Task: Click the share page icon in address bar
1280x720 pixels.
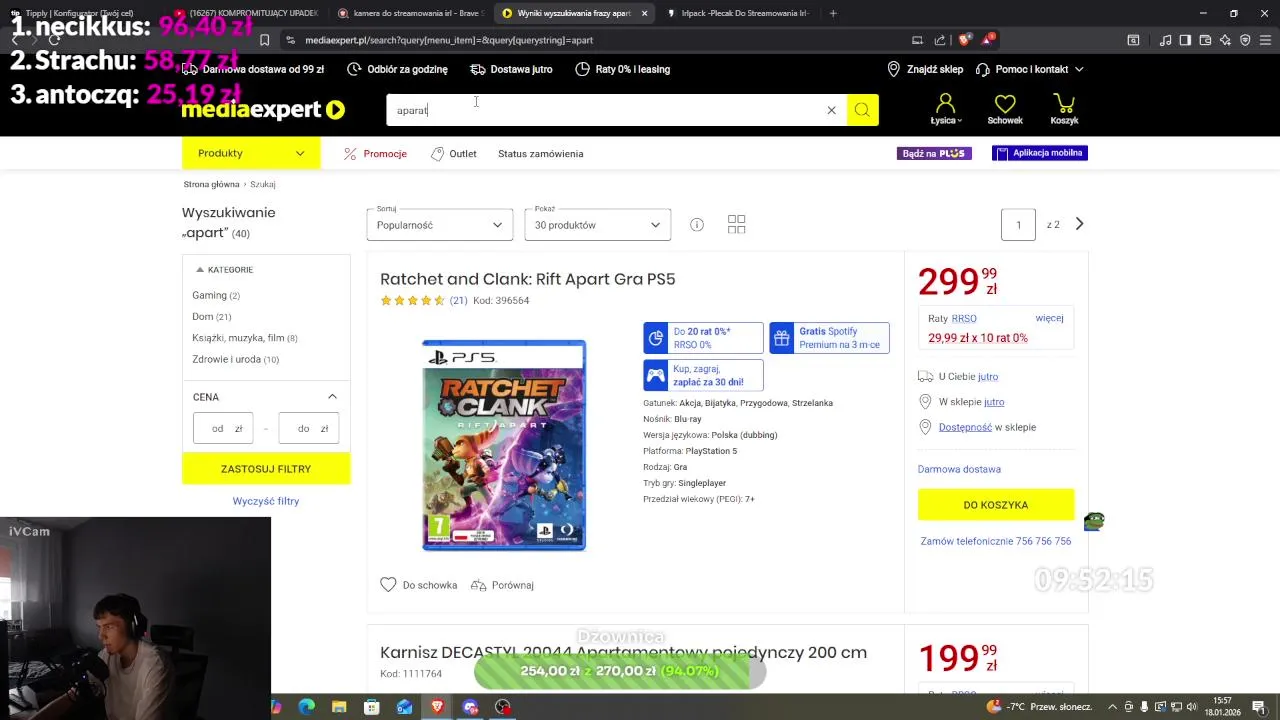Action: [940, 40]
